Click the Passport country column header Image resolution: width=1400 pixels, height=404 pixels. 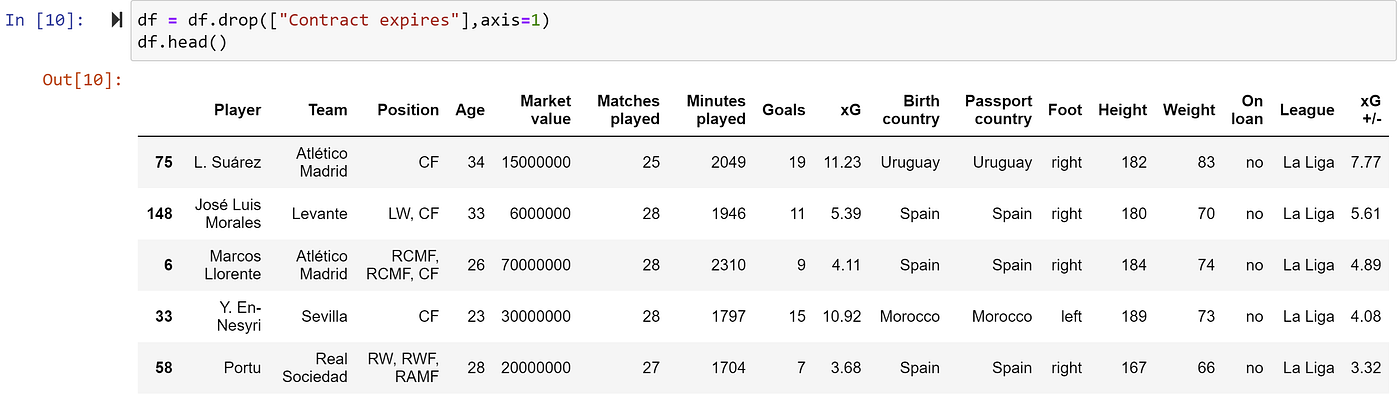[x=998, y=110]
